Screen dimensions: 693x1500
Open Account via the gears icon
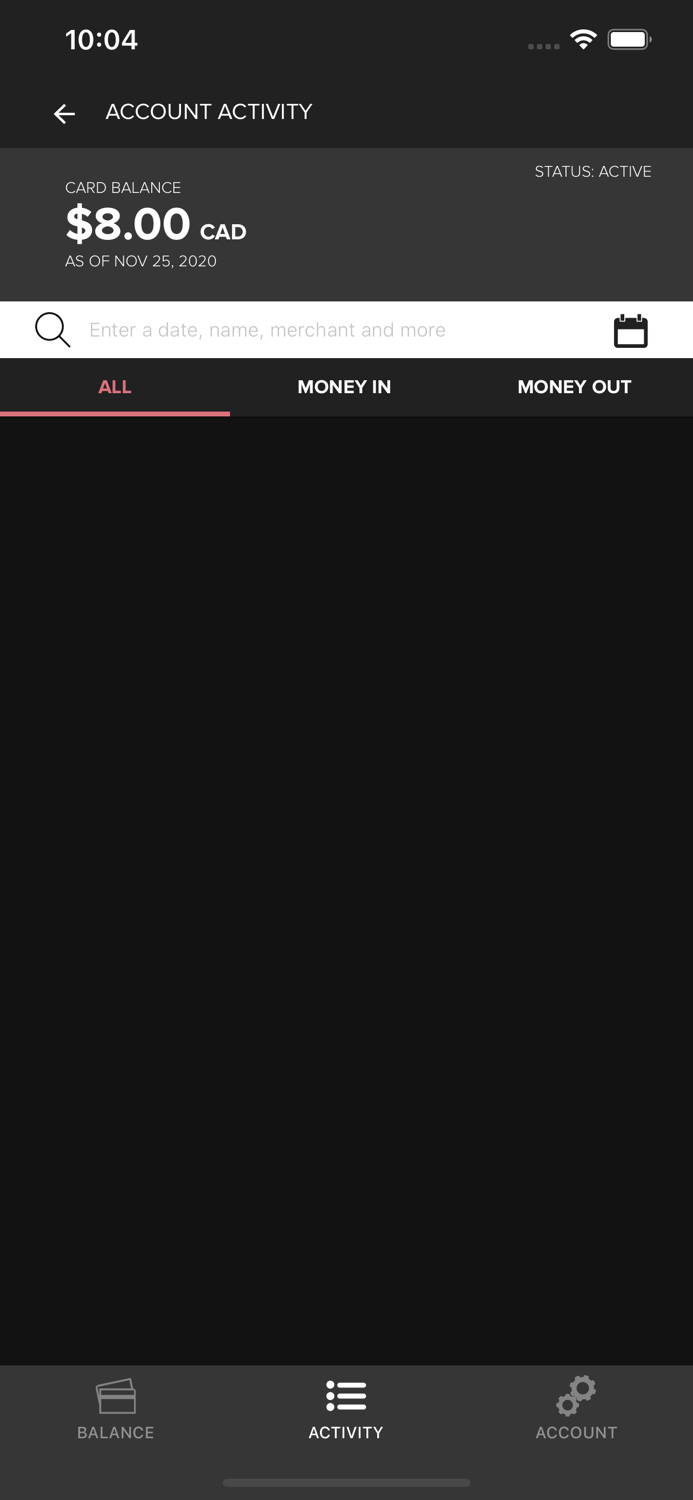[x=576, y=1395]
